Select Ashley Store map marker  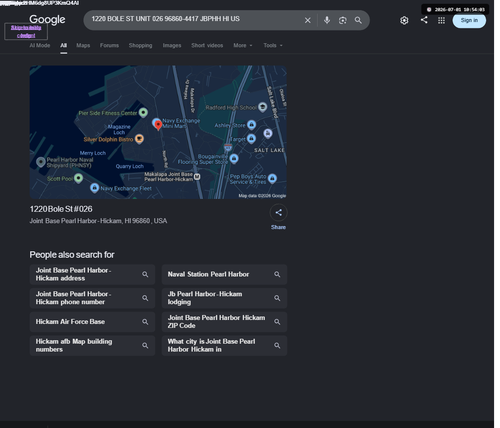click(252, 125)
